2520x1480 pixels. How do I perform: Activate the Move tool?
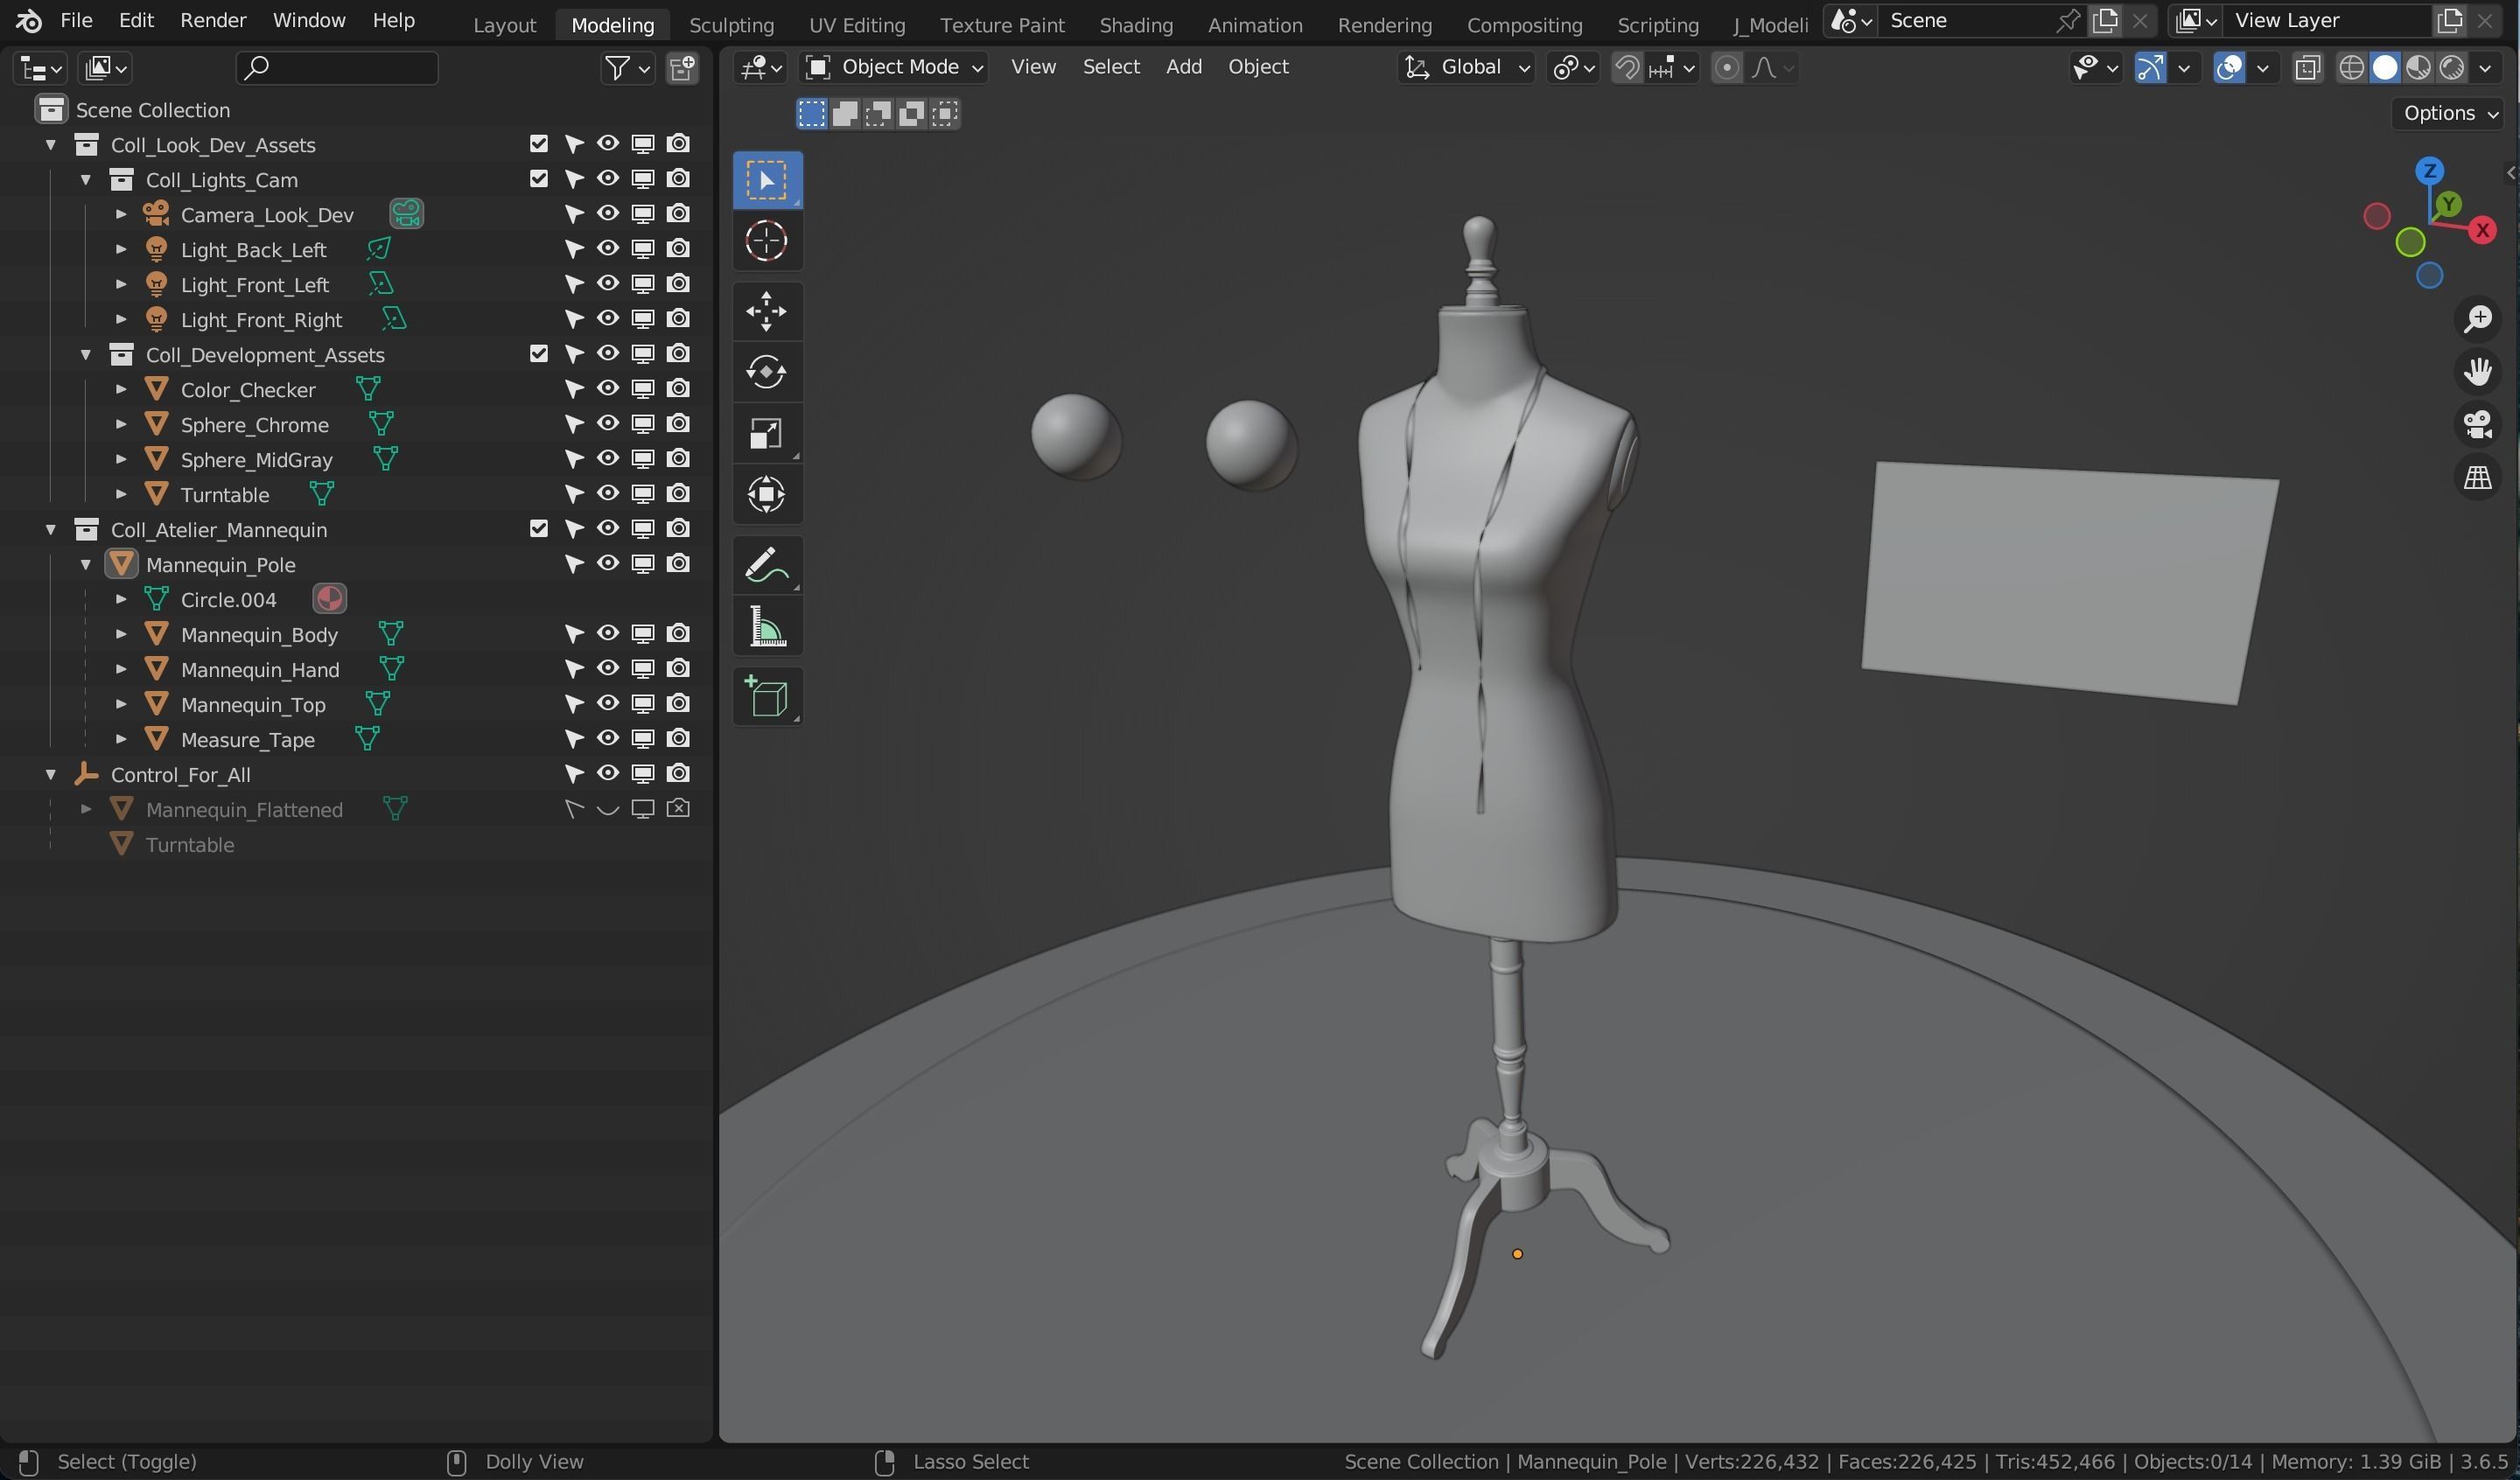767,311
